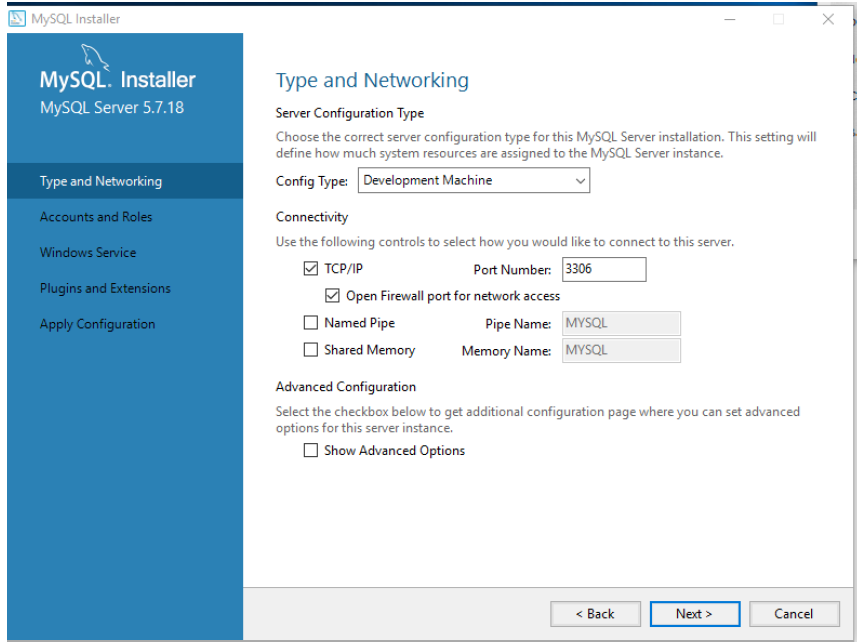Click the Next button
The width and height of the screenshot is (859, 644).
(694, 614)
